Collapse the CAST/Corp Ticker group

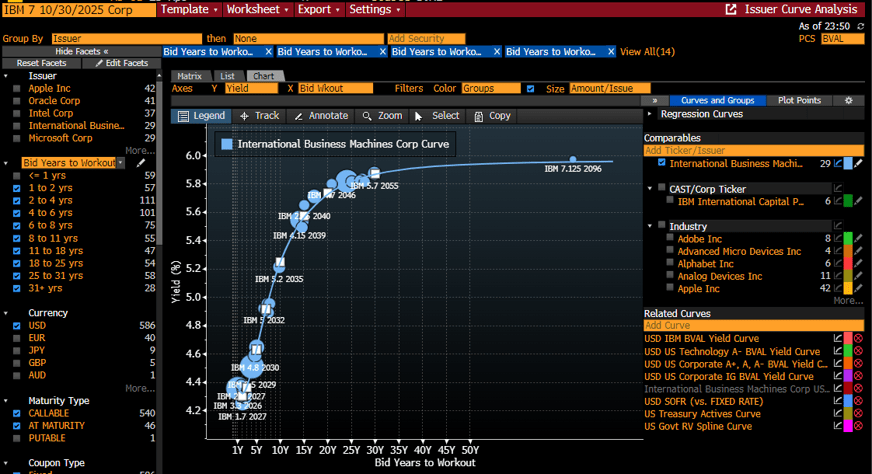click(x=650, y=189)
